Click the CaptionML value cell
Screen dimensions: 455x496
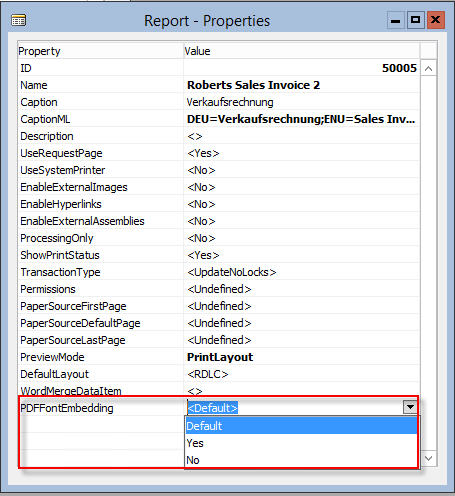[302, 119]
